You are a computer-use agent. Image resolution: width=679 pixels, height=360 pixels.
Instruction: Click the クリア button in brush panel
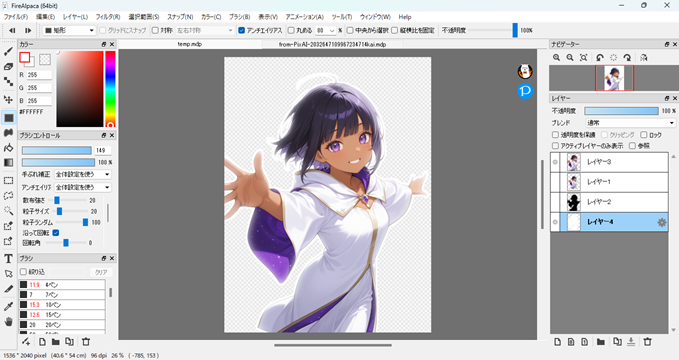(x=101, y=272)
